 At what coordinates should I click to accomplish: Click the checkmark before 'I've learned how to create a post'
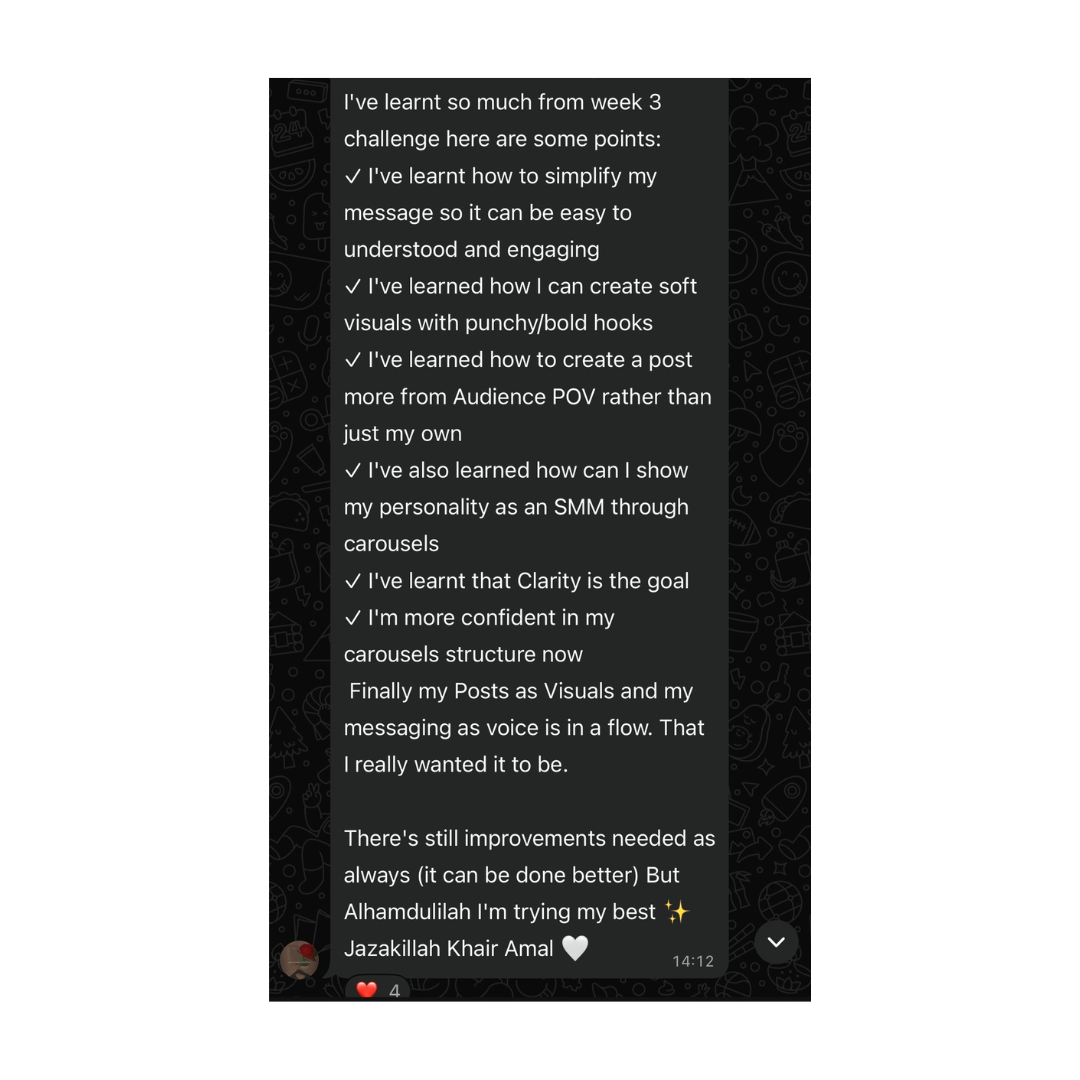click(352, 360)
